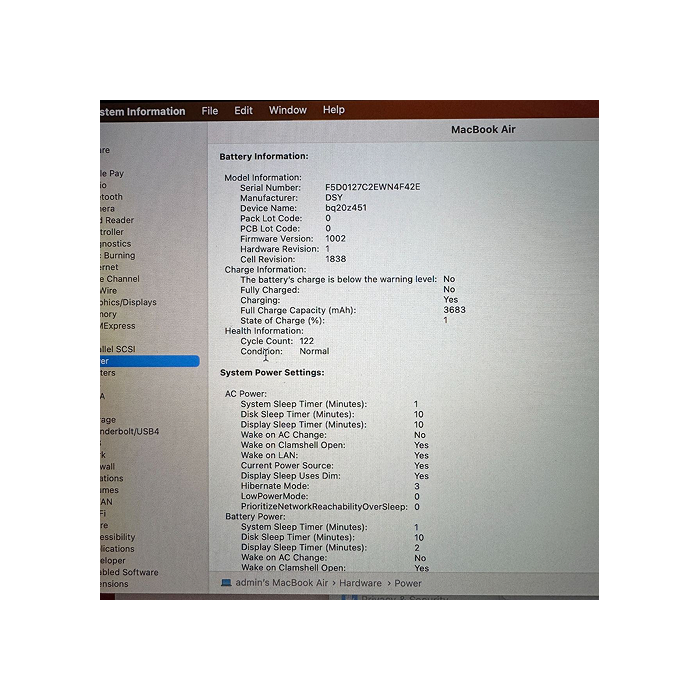Select Applications in the sidebar
Viewport: 700px width, 700px height.
click(x=117, y=548)
